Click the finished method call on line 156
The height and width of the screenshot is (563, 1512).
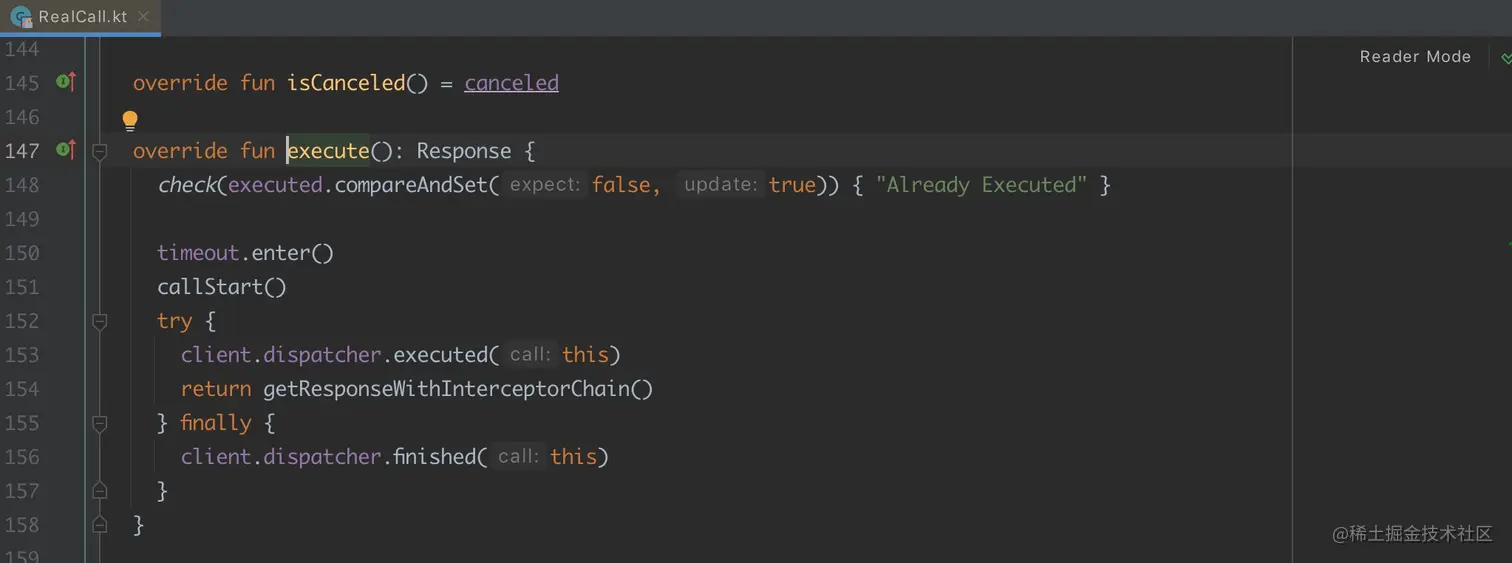[434, 457]
